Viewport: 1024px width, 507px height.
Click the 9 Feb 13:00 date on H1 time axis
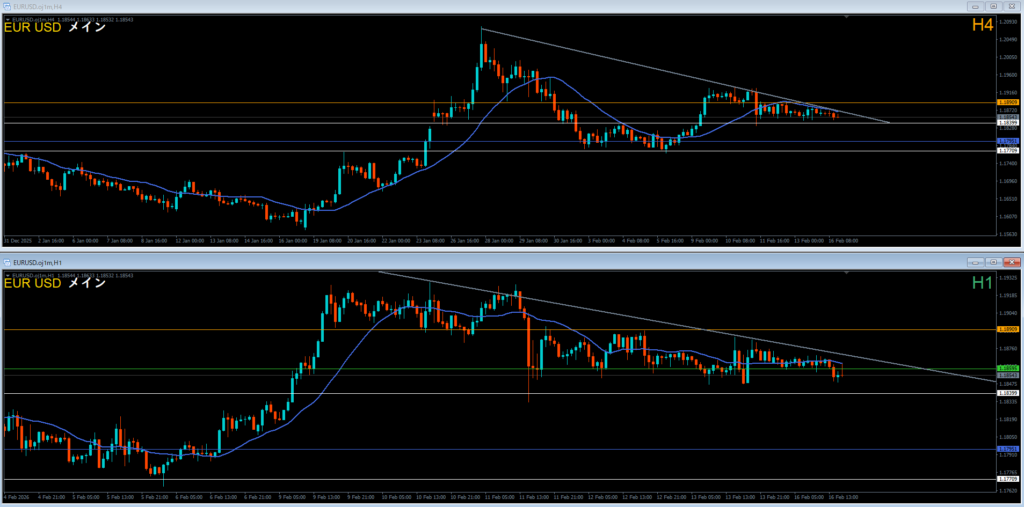(x=327, y=497)
